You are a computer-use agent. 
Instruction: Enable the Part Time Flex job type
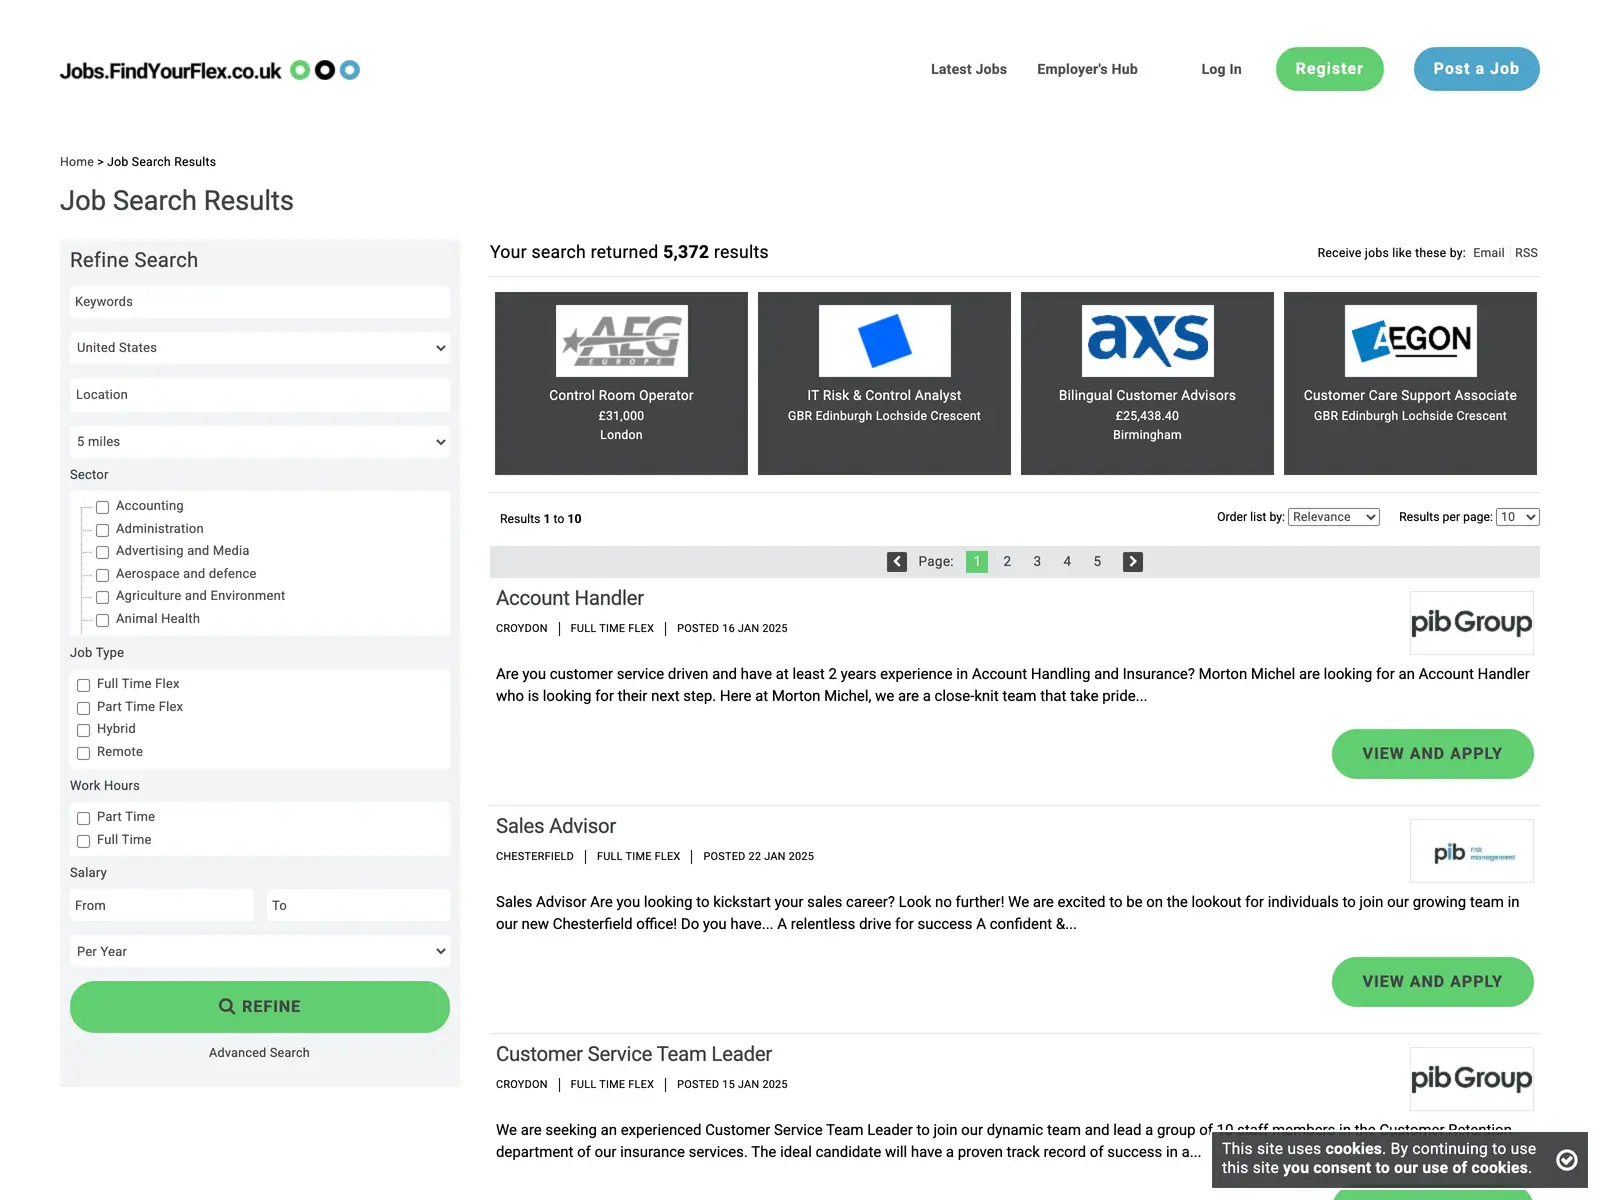pyautogui.click(x=83, y=708)
